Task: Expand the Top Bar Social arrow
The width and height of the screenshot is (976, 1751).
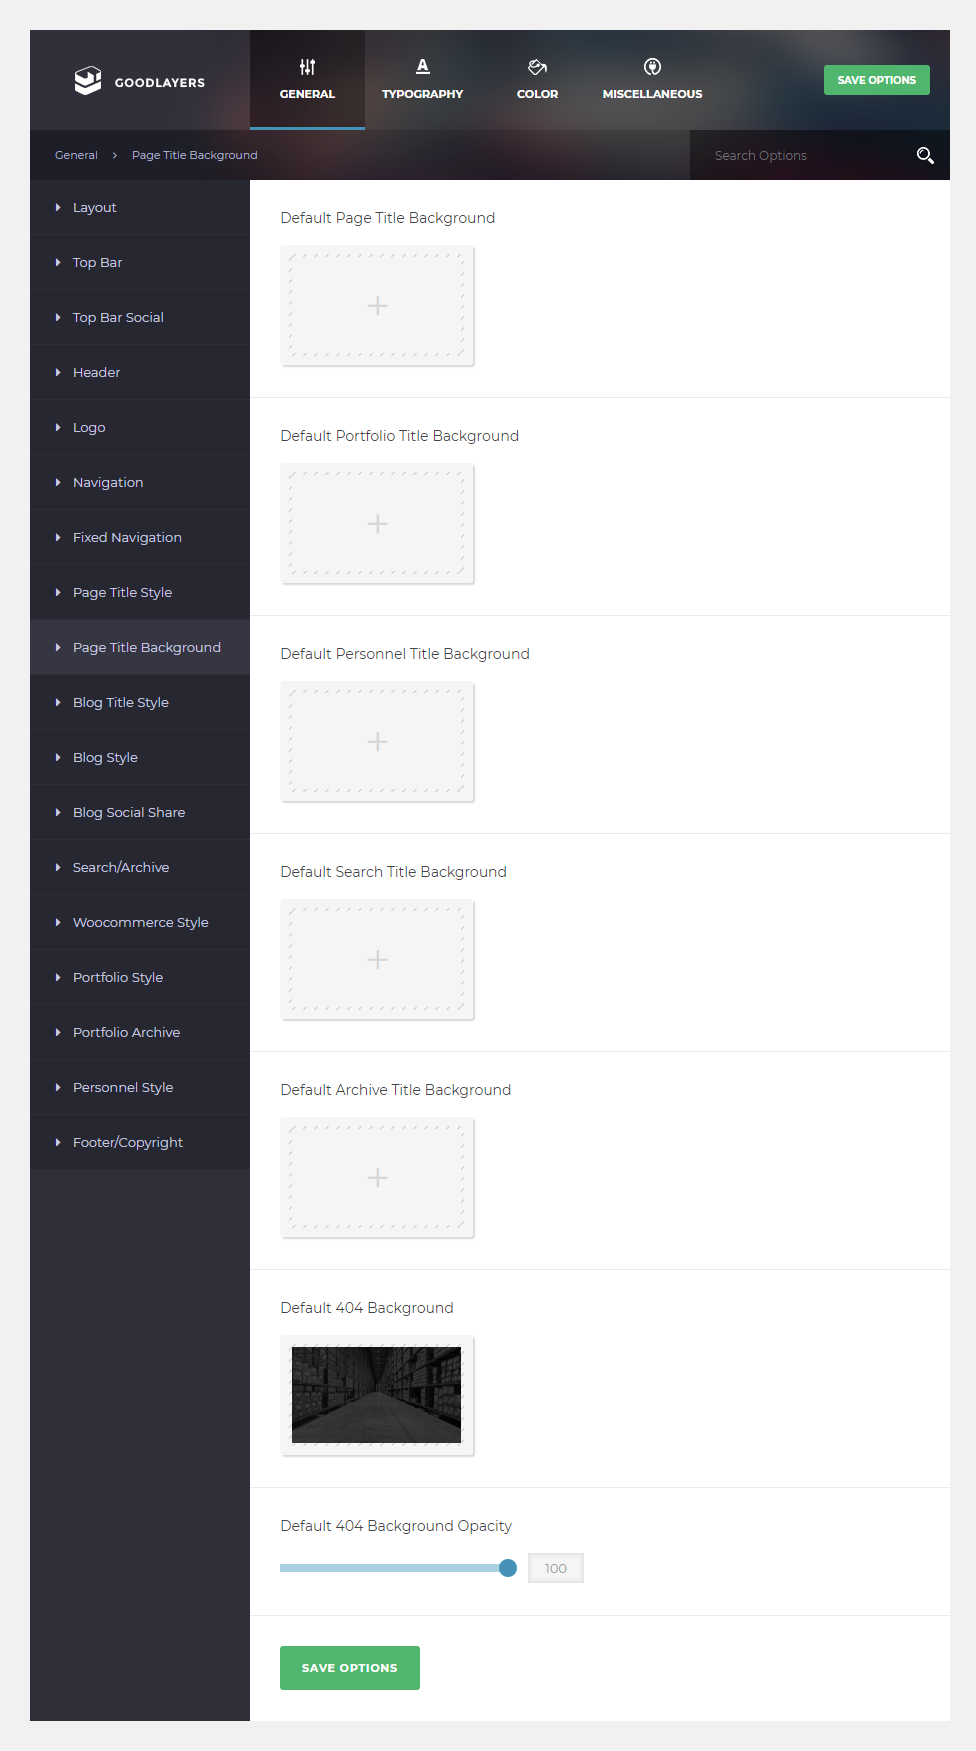Action: coord(58,318)
